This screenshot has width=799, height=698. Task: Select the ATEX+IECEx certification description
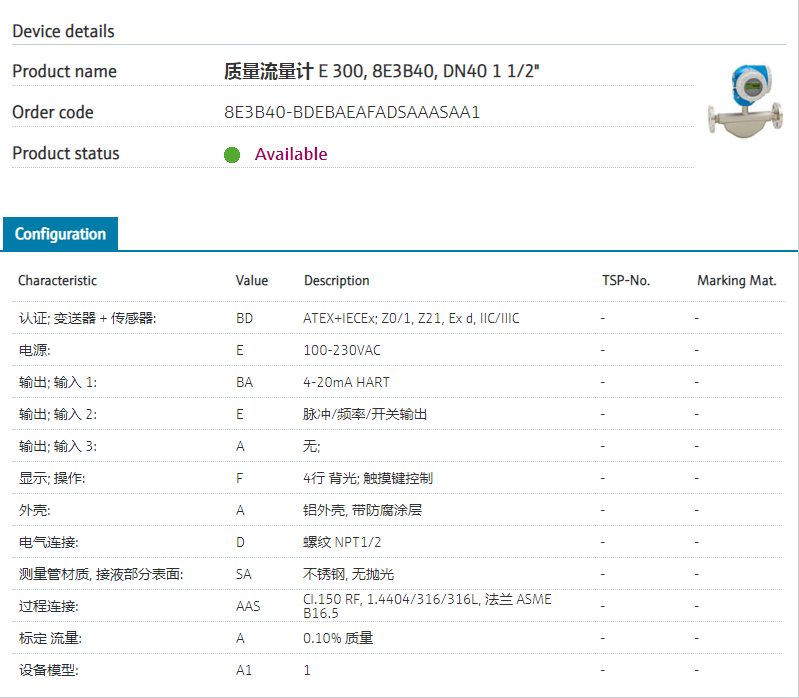point(411,318)
